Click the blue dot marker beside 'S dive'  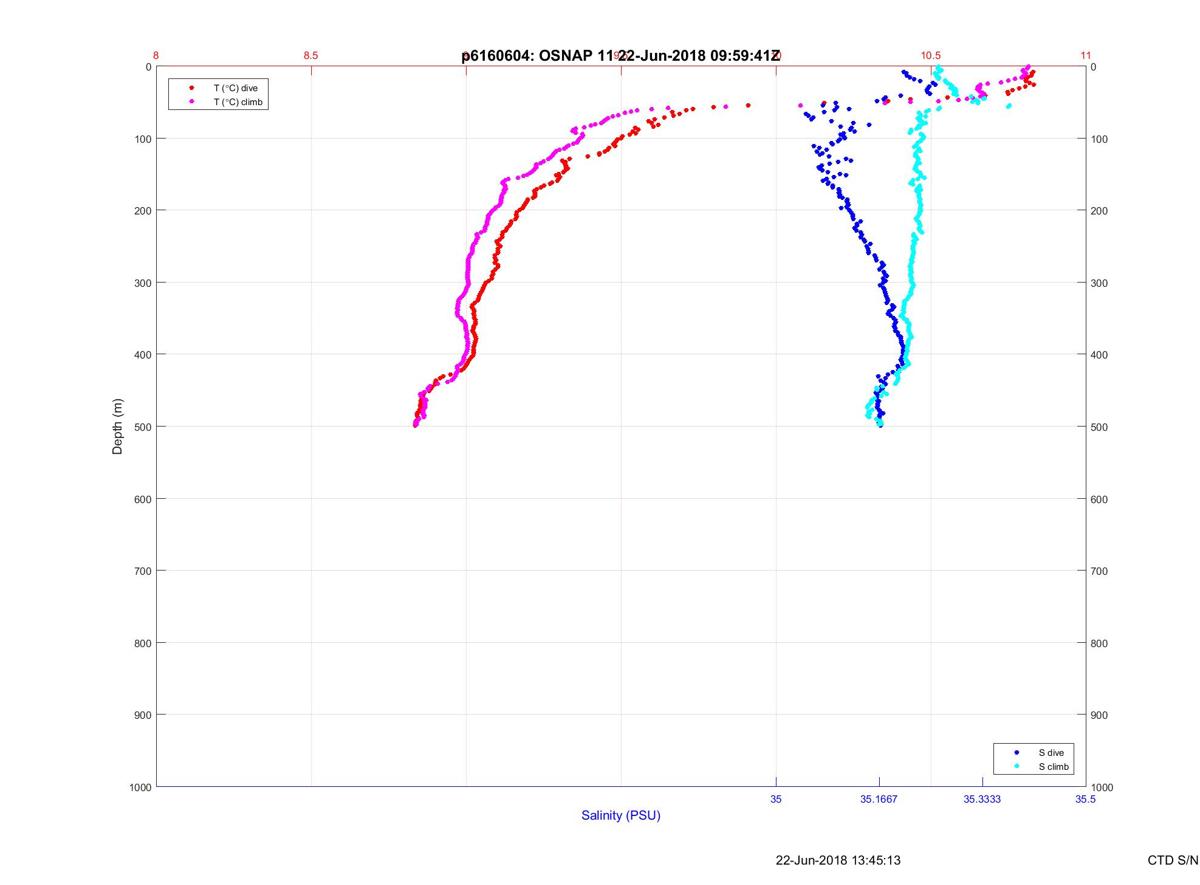click(1016, 752)
